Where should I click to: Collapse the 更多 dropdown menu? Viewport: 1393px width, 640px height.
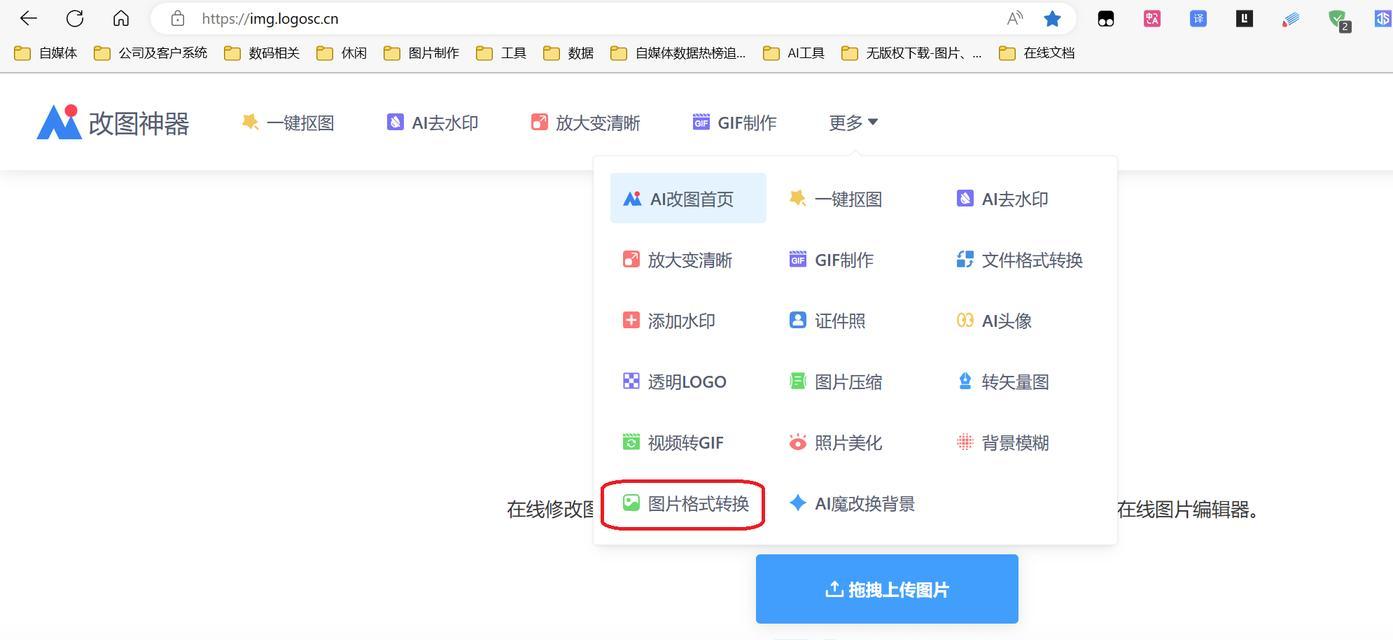(853, 122)
